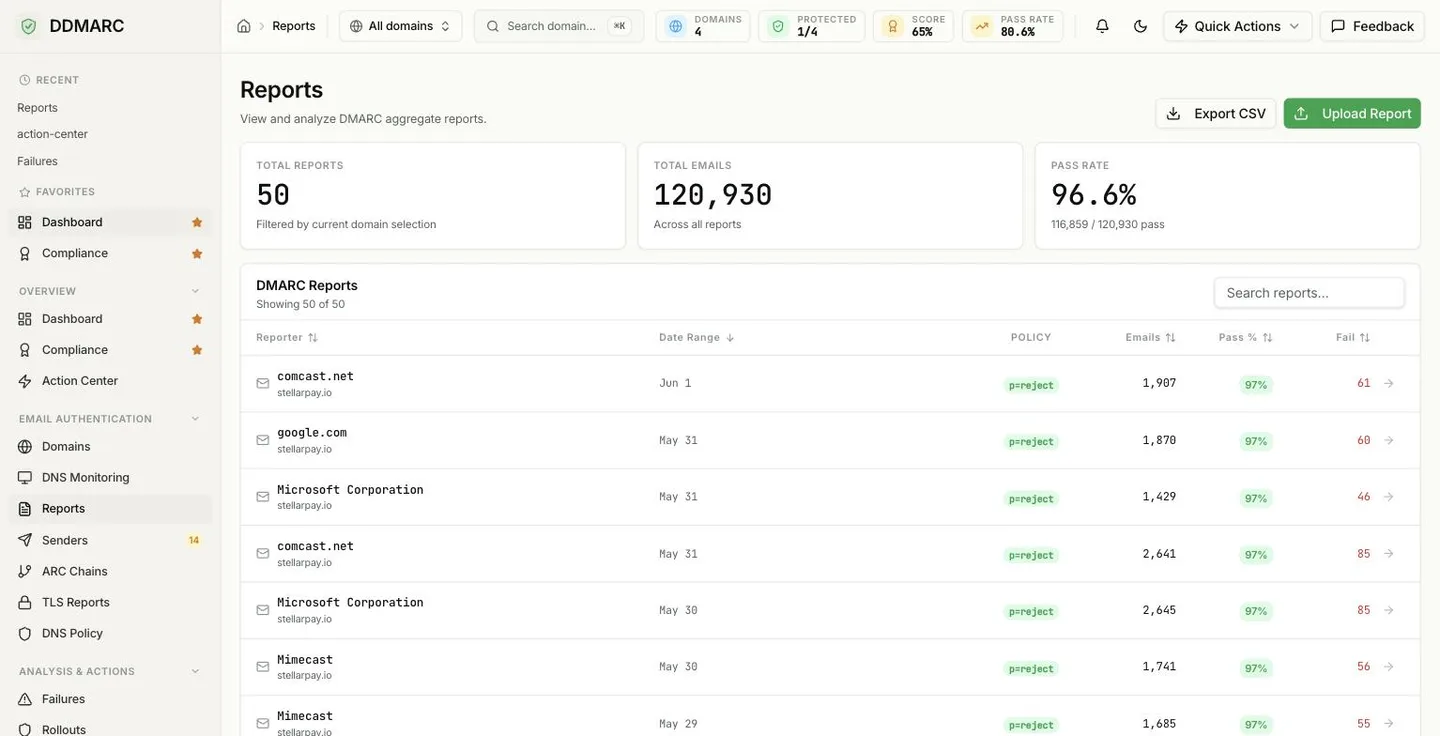This screenshot has width=1440, height=736.
Task: Click the Rollouts icon in sidebar
Action: click(25, 730)
